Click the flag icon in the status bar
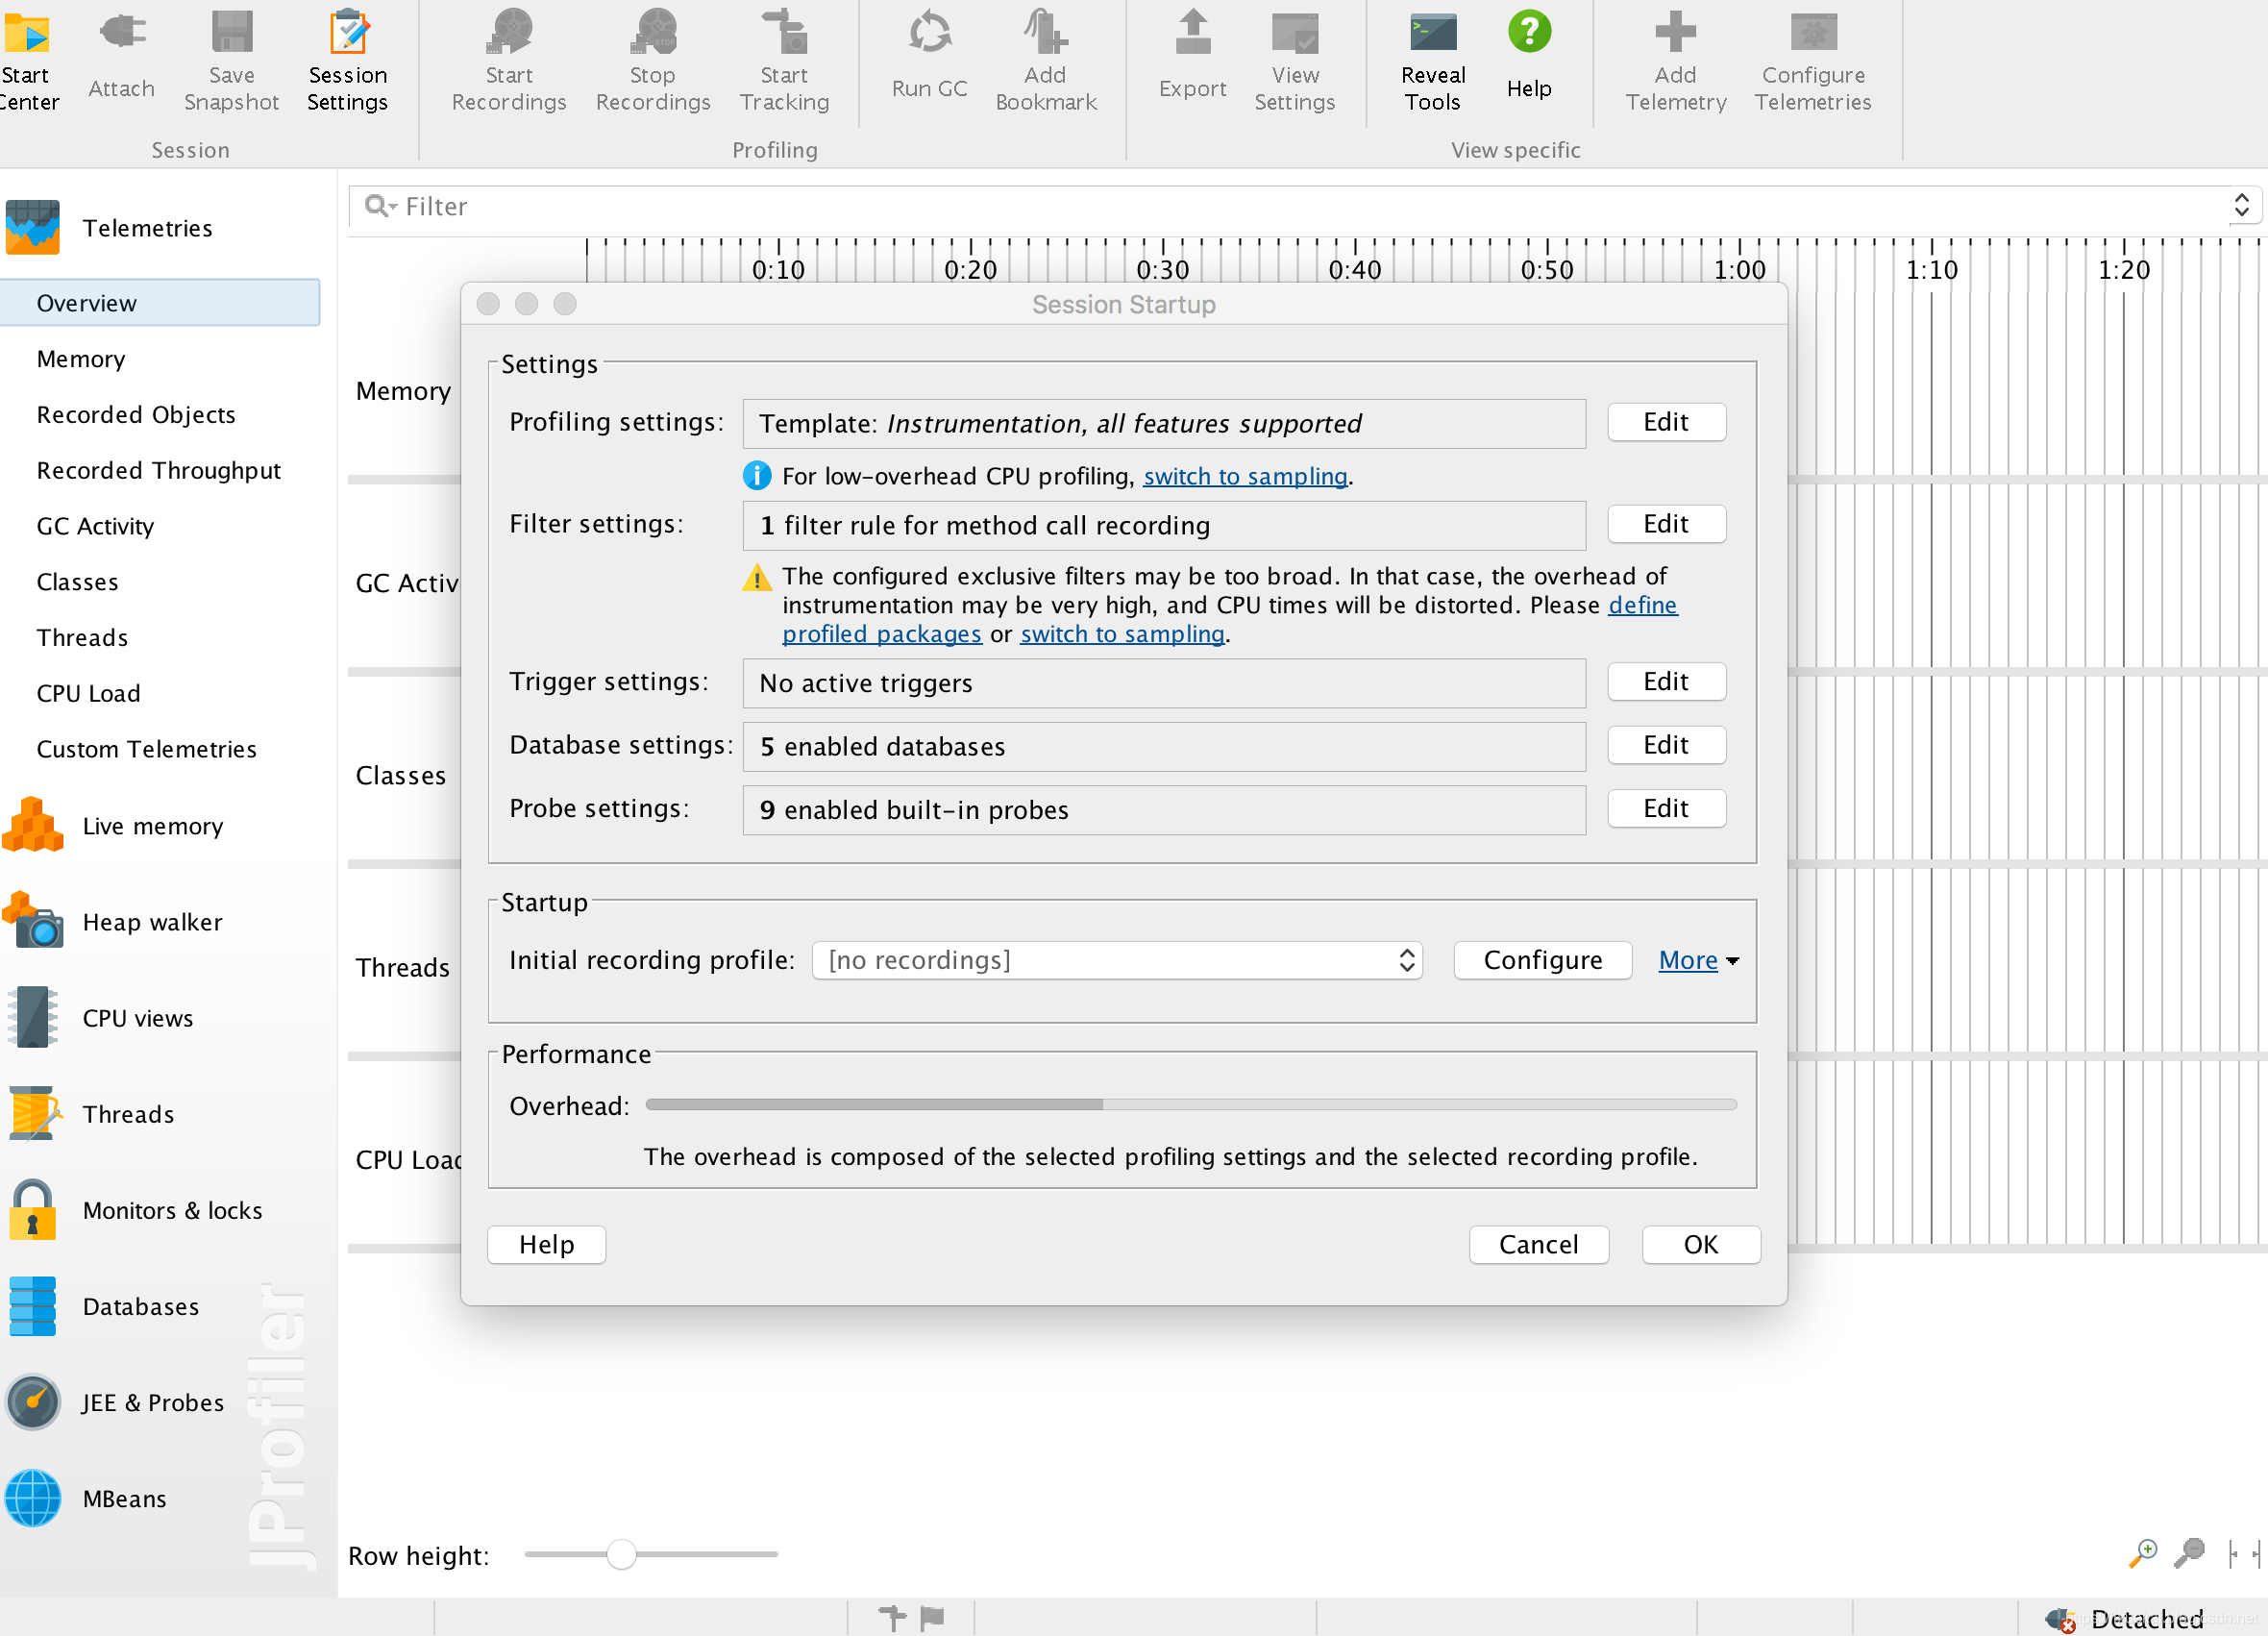 coord(932,1617)
